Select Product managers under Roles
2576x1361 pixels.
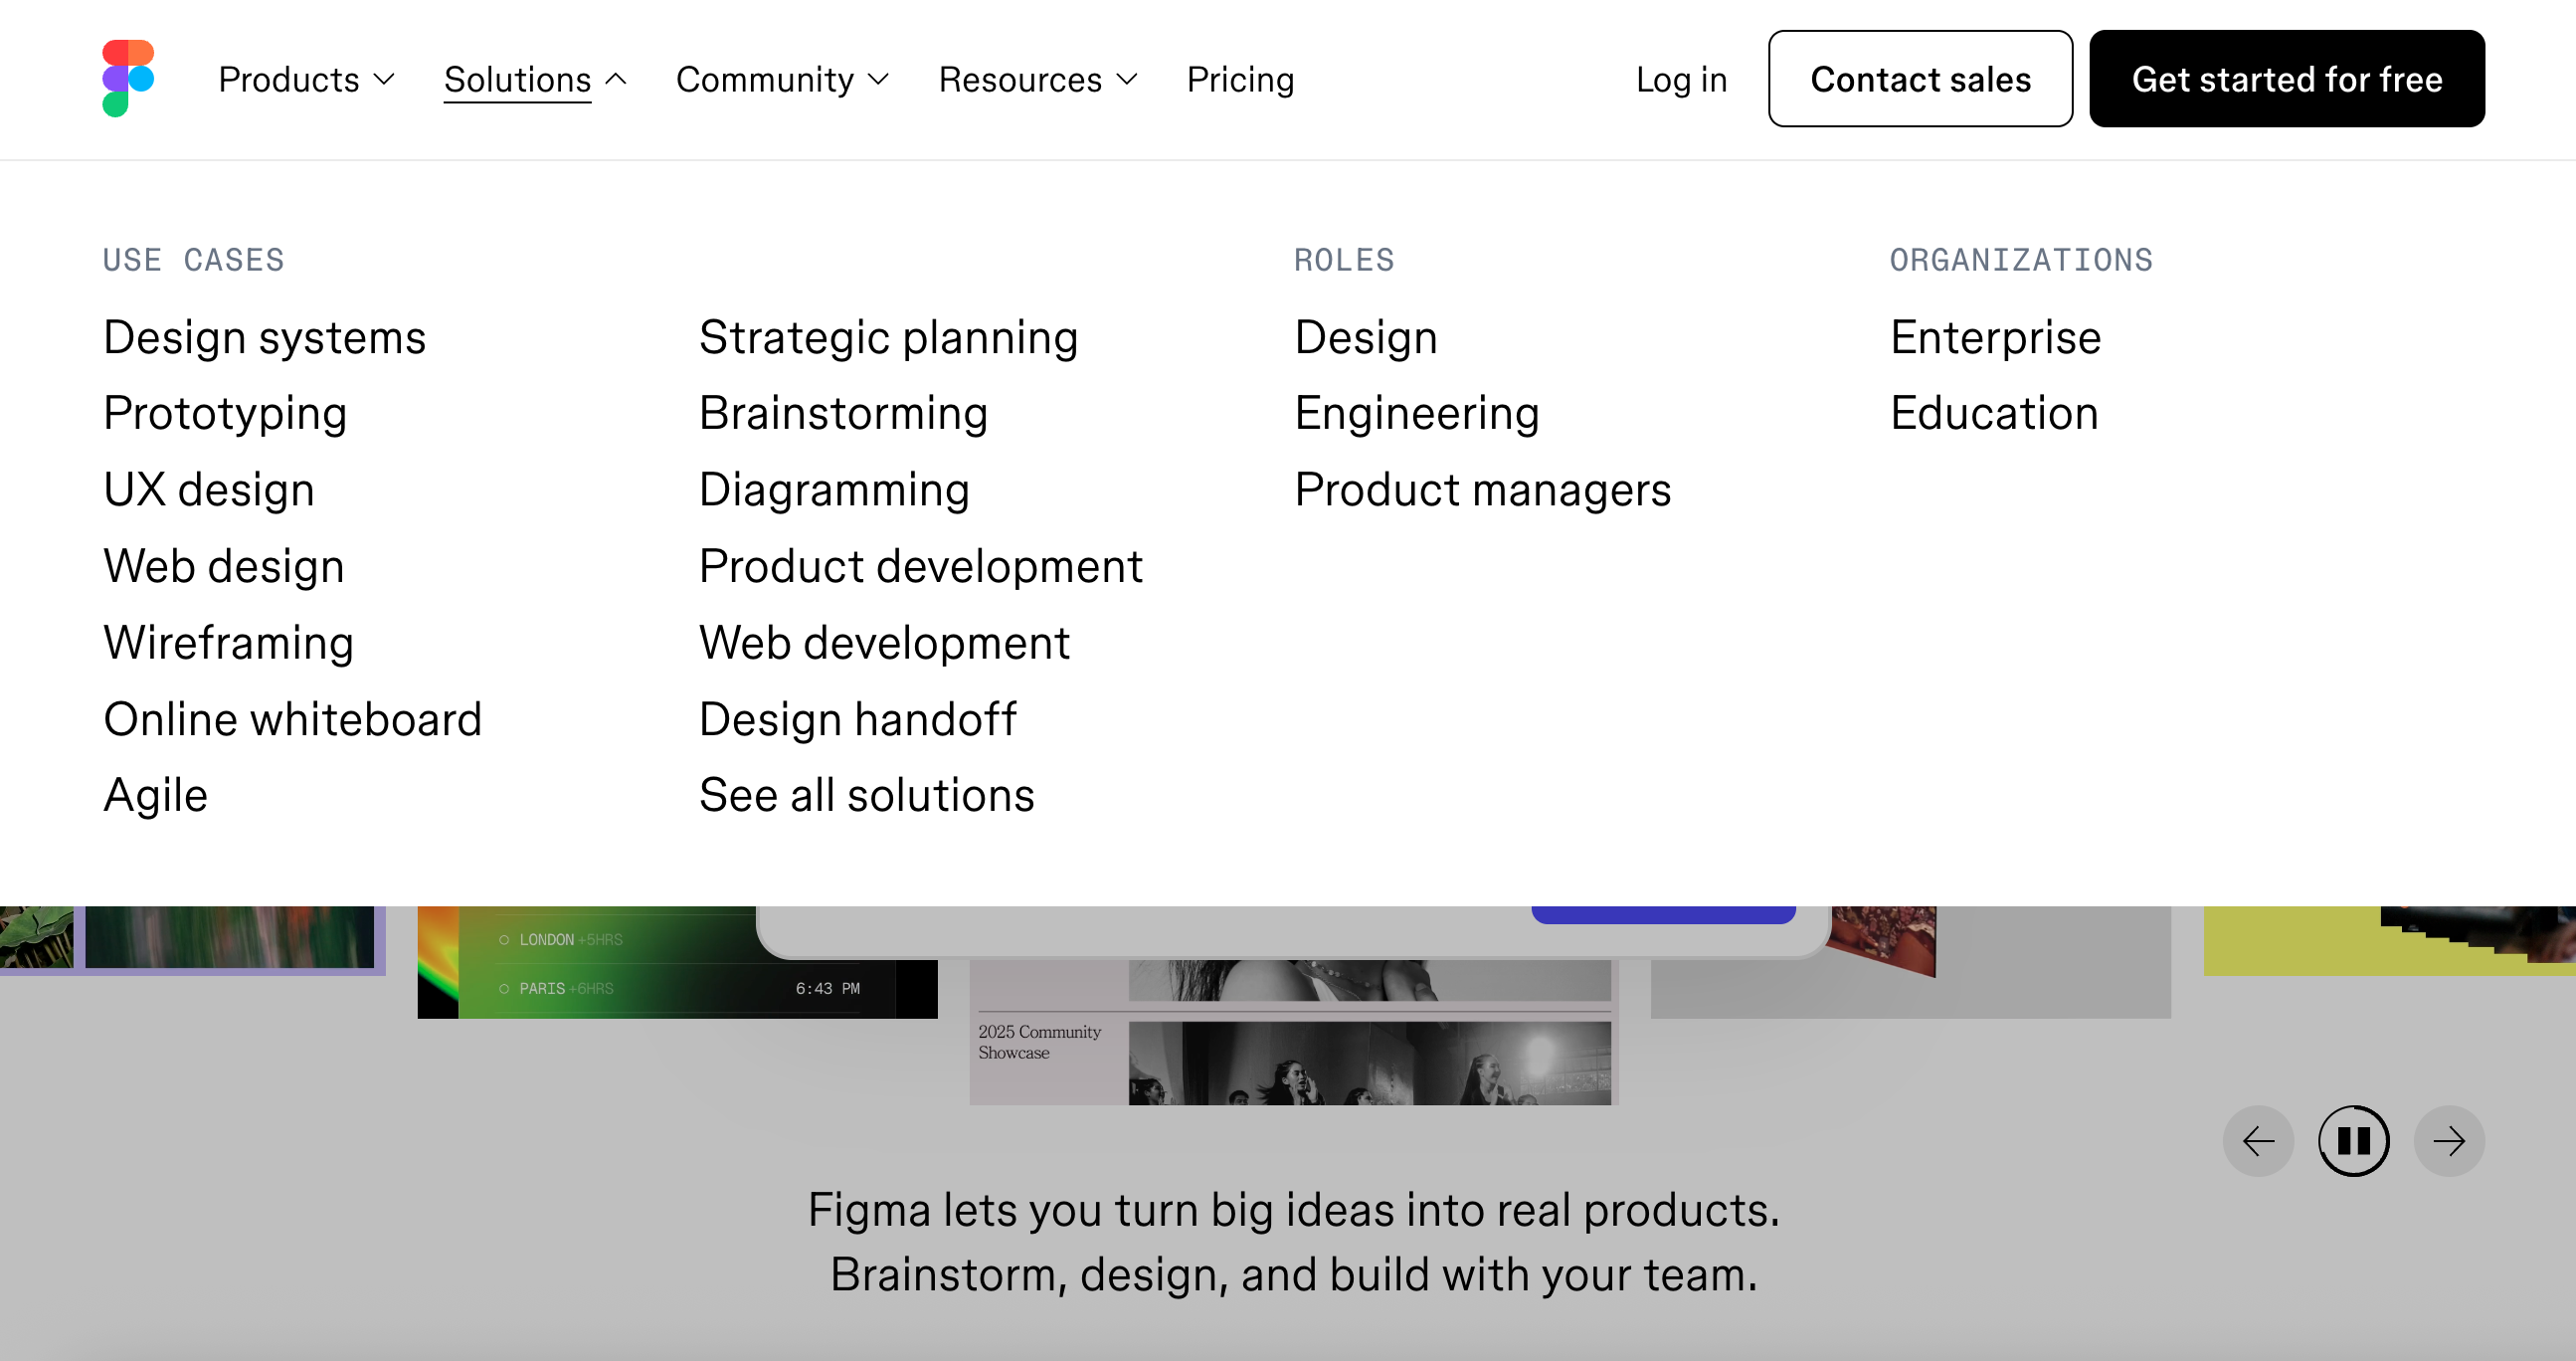click(1482, 490)
